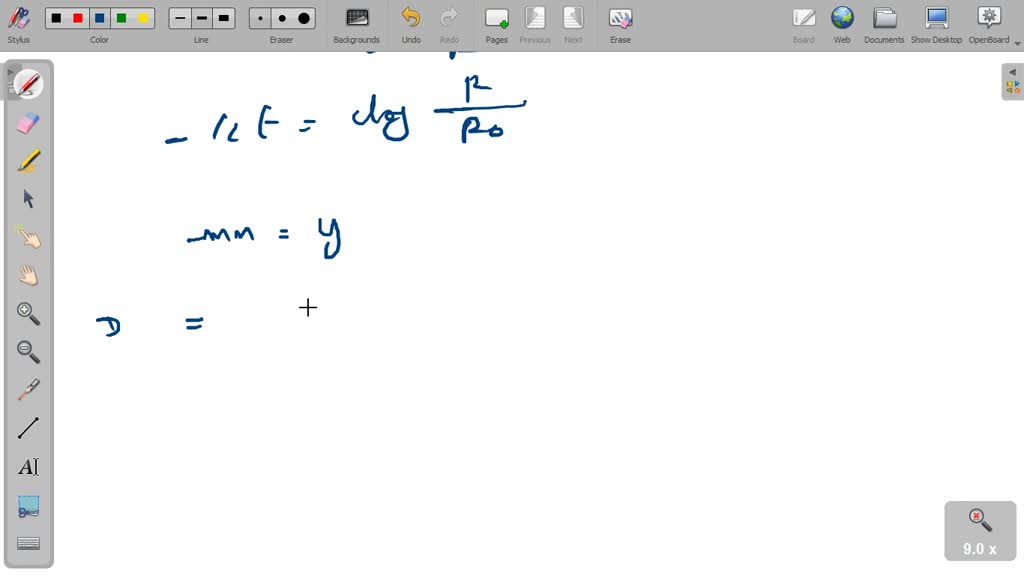Choose the medium eraser size
Viewport: 1024px width, 576px height.
[x=282, y=18]
